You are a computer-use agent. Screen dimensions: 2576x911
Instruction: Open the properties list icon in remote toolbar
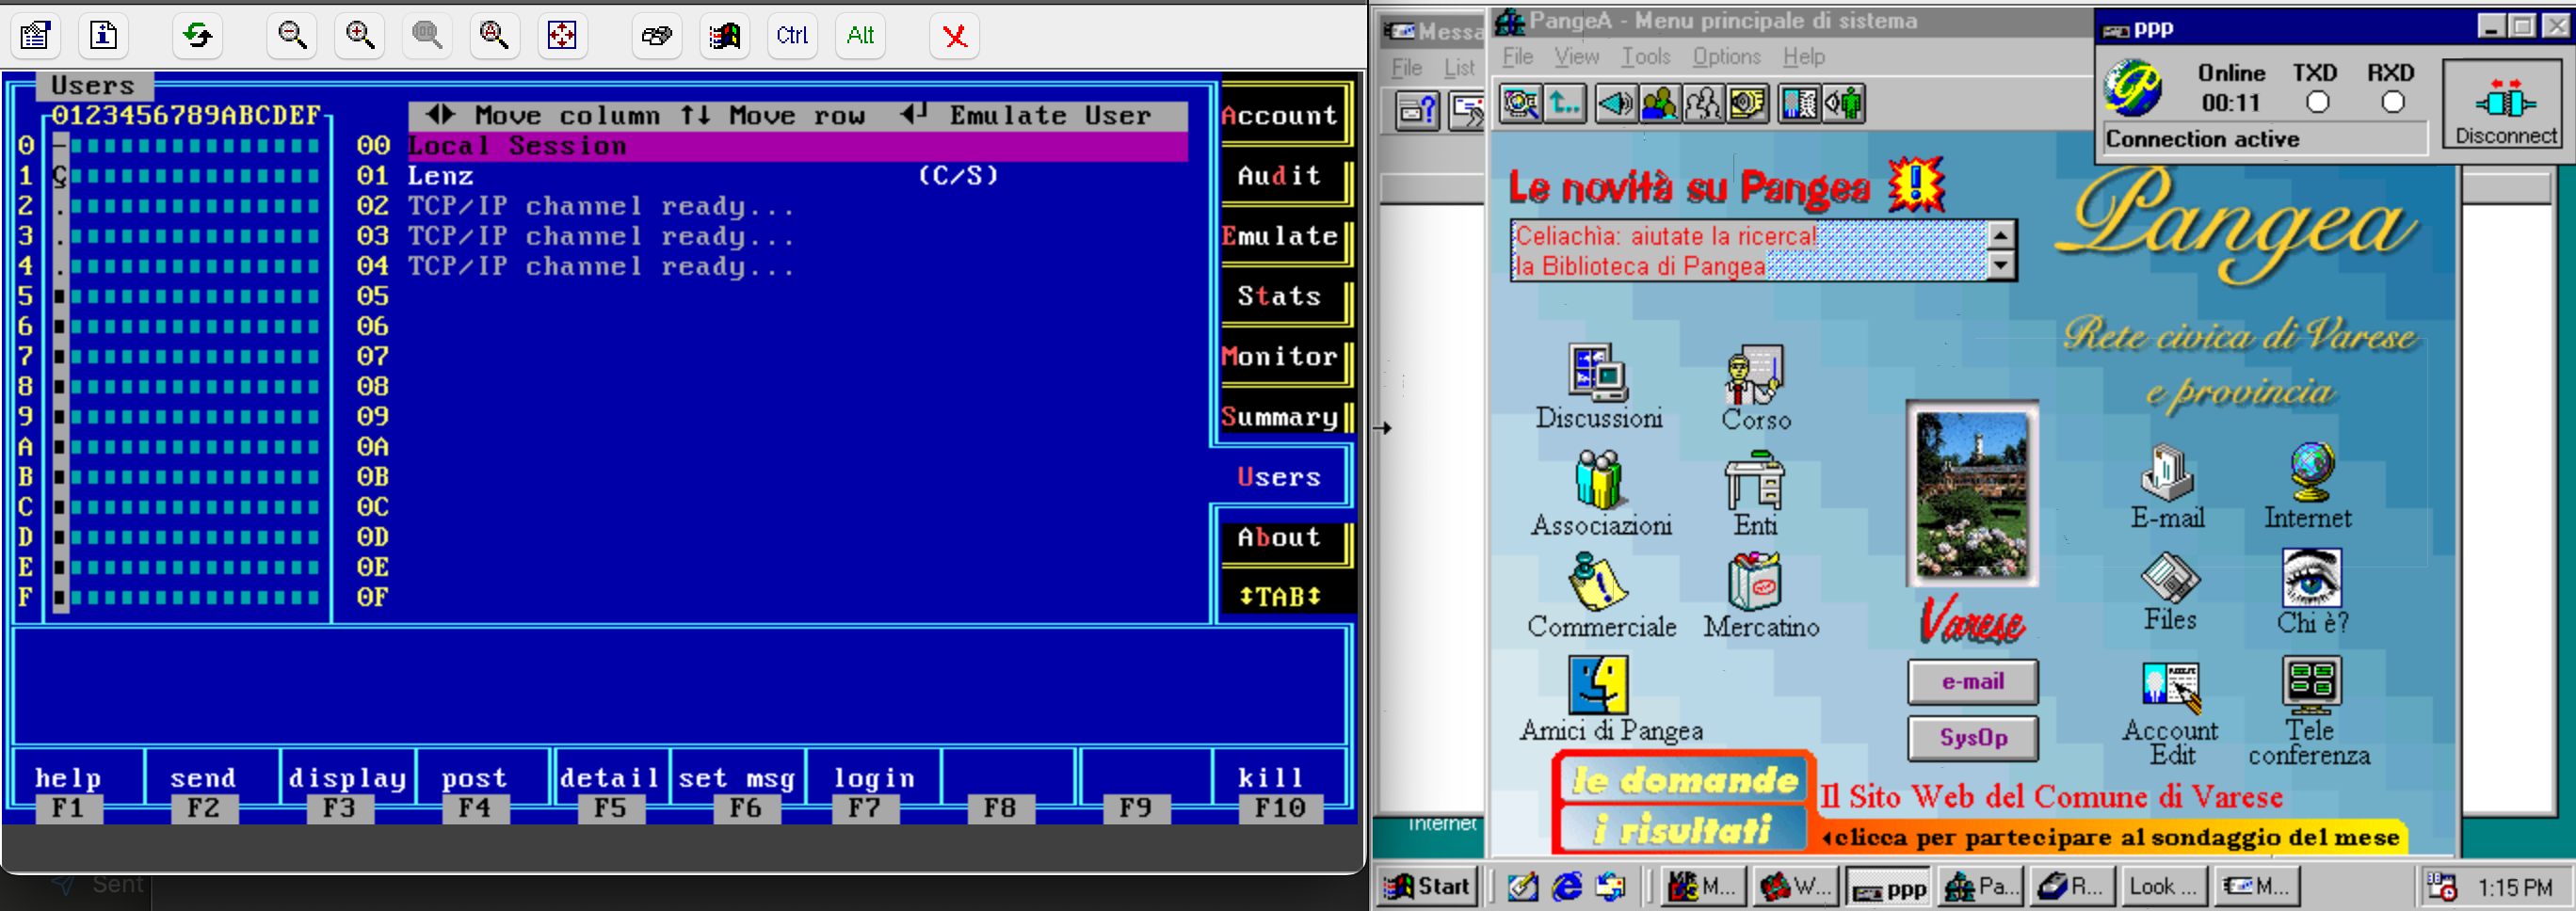tap(35, 35)
